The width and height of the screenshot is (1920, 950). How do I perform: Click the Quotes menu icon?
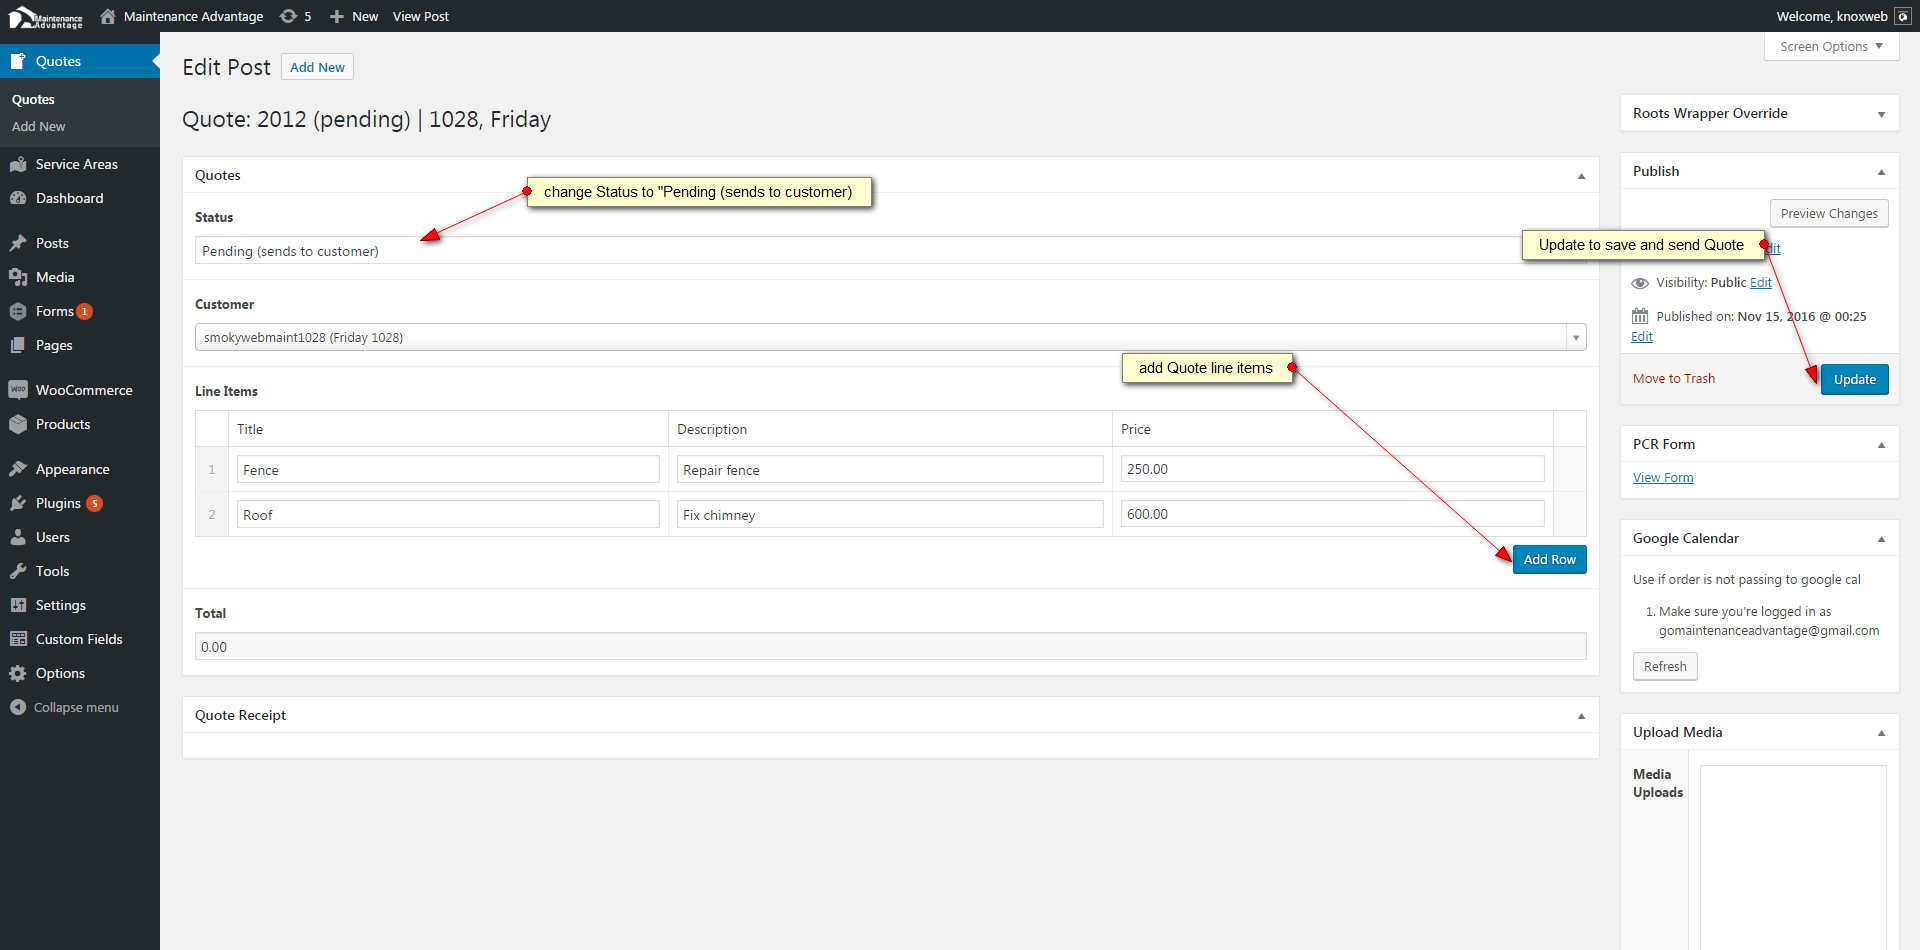pyautogui.click(x=18, y=61)
